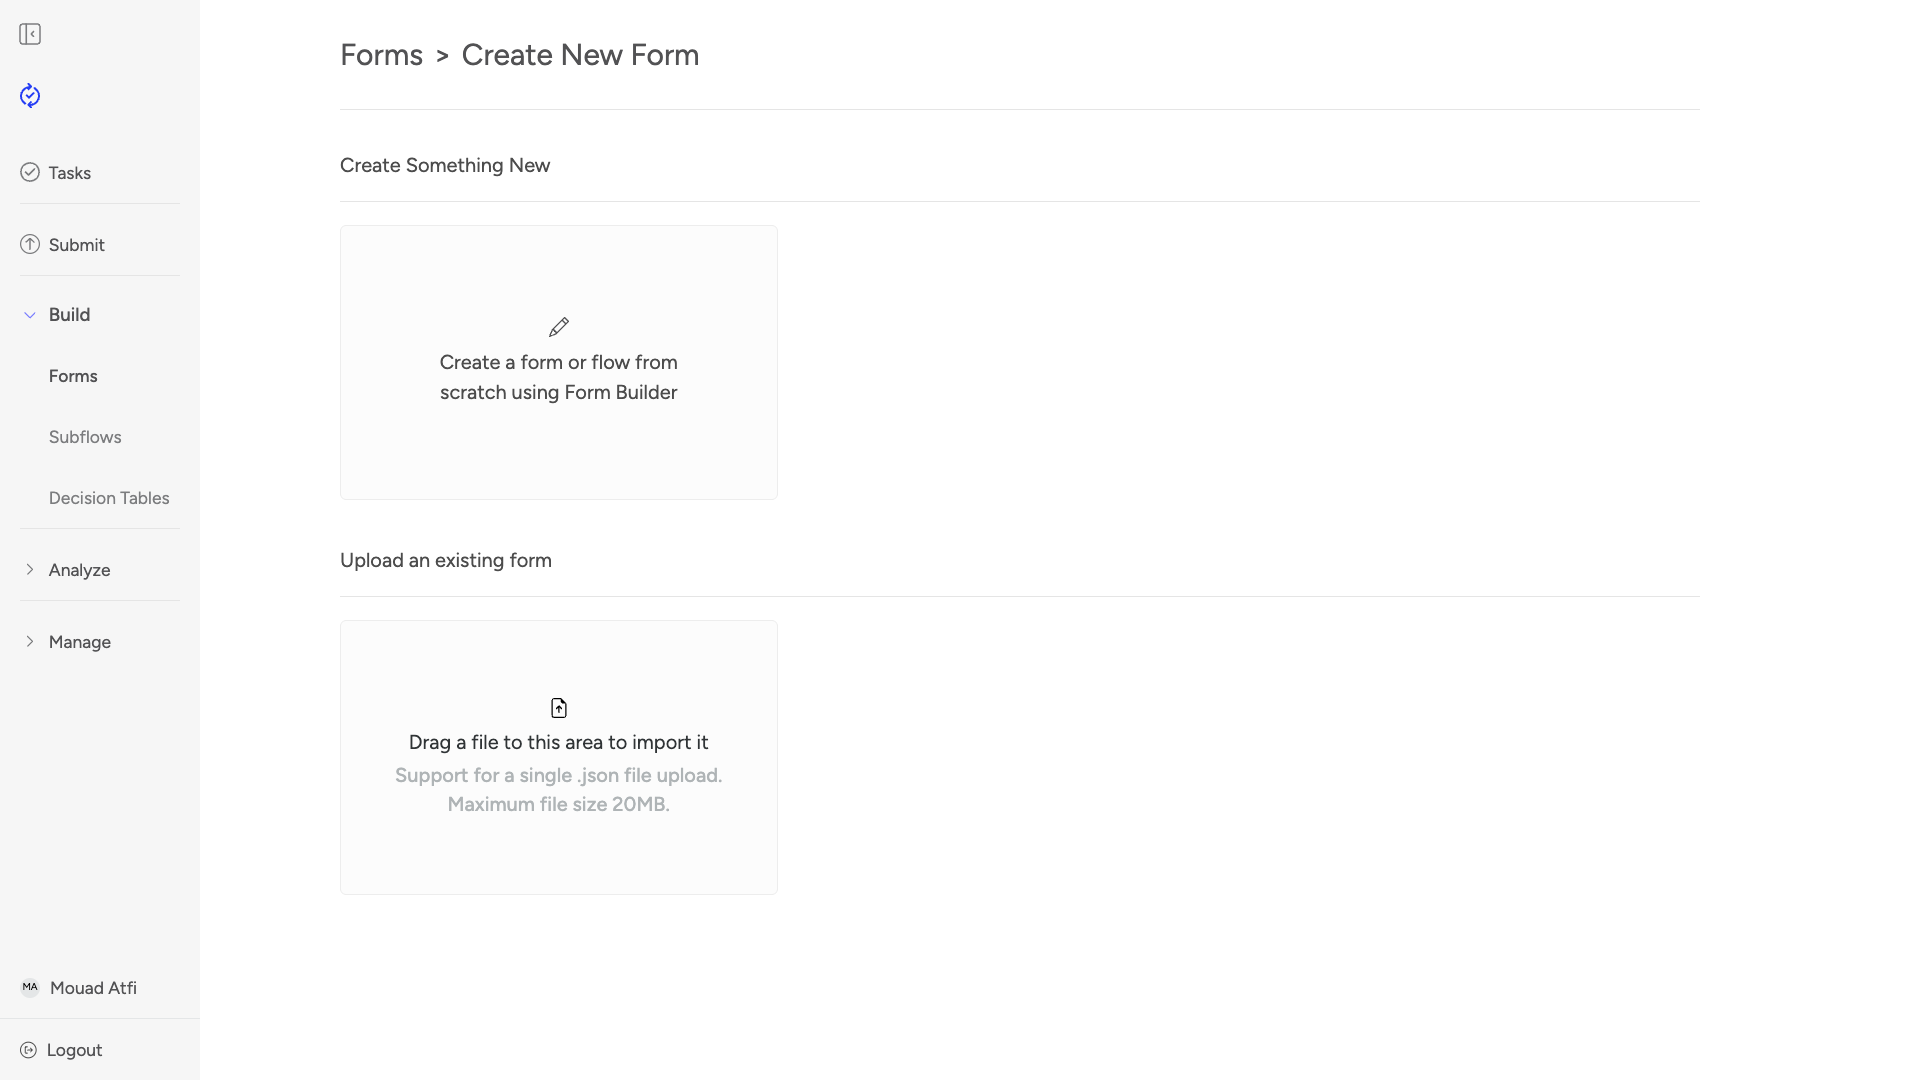Open the Tasks menu label
The width and height of the screenshot is (1920, 1080).
(x=70, y=173)
